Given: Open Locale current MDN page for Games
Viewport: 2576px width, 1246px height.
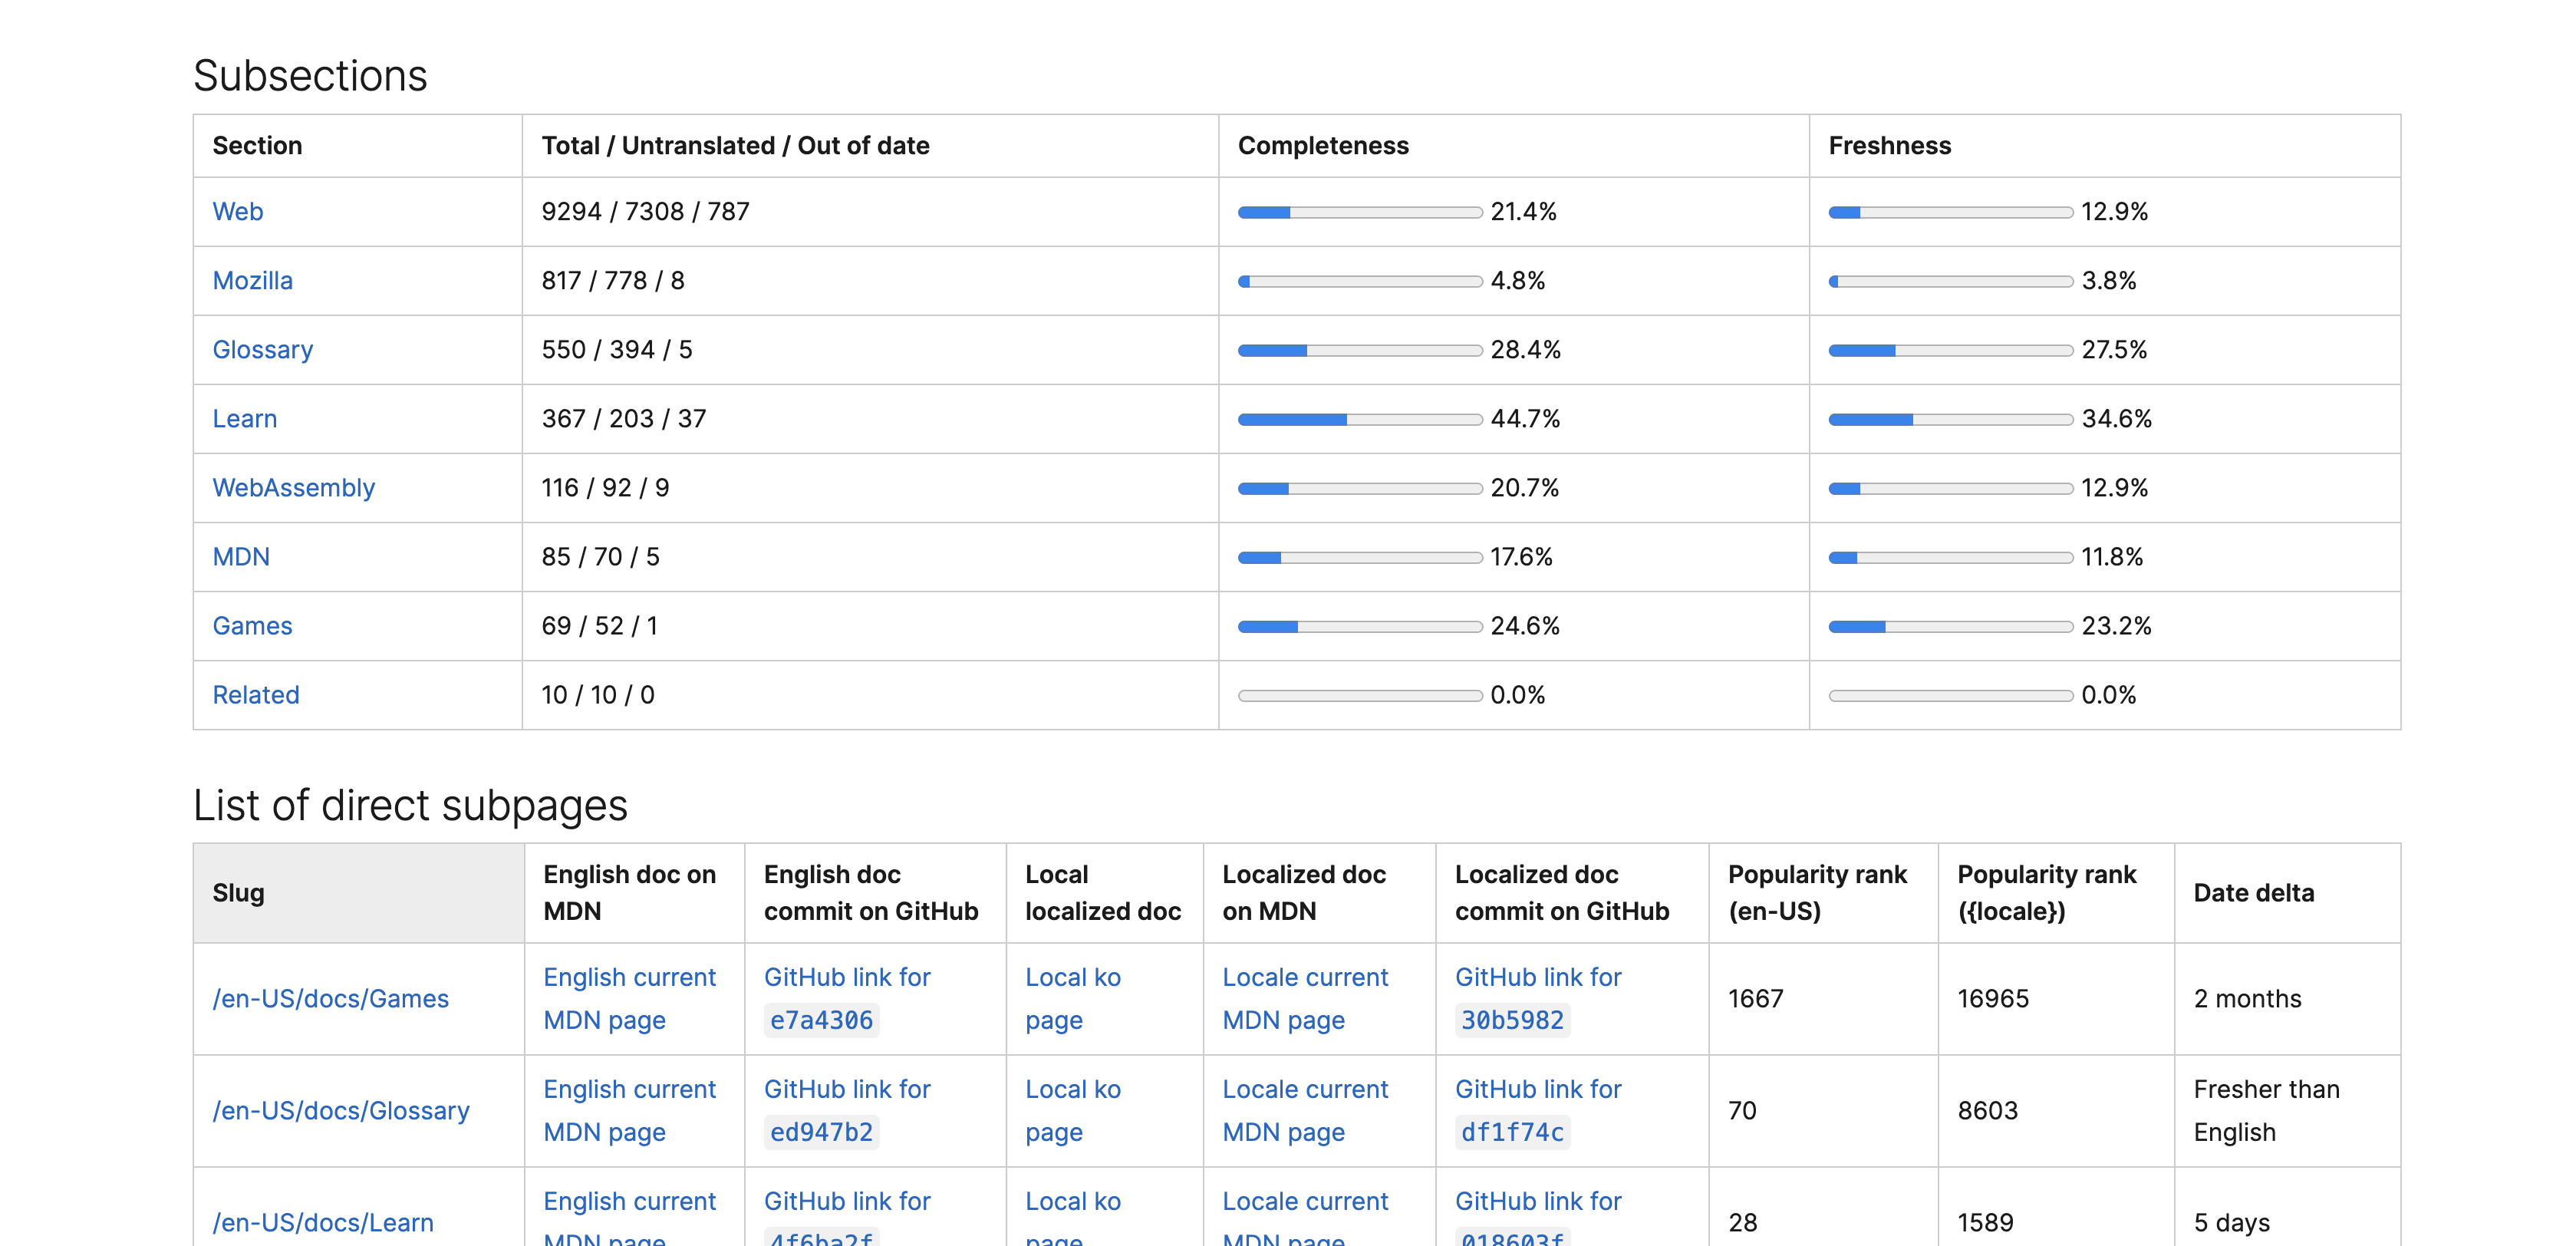Looking at the screenshot, I should [1304, 999].
